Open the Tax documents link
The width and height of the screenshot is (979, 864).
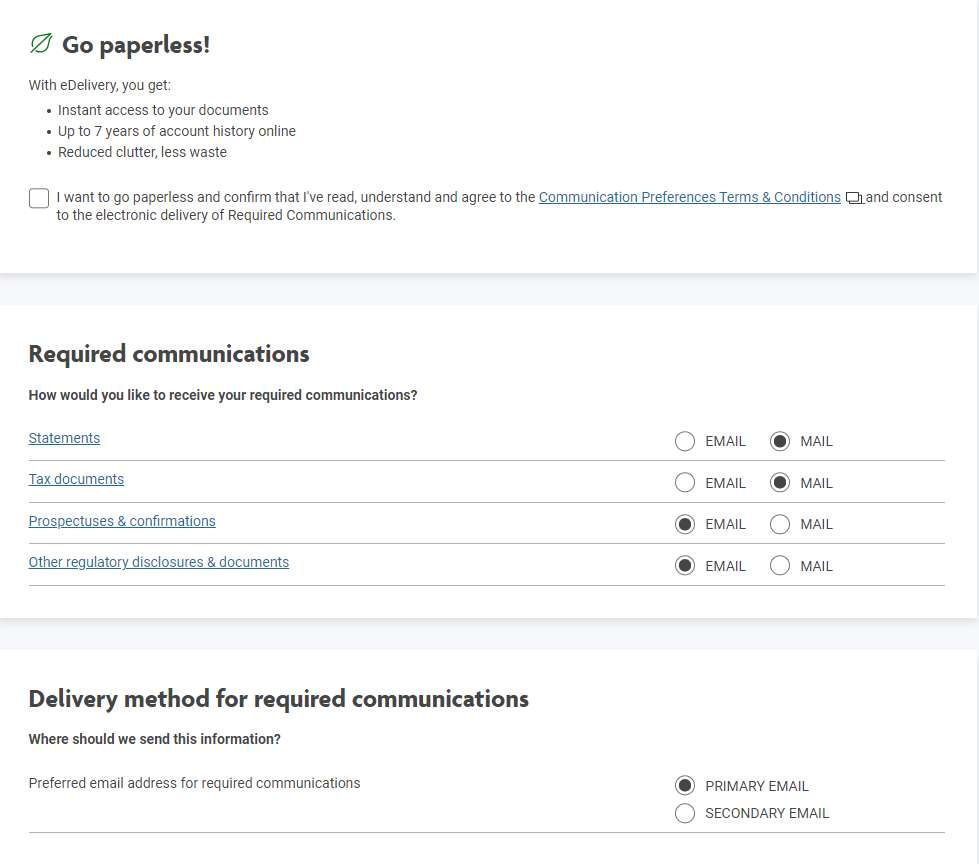click(76, 479)
